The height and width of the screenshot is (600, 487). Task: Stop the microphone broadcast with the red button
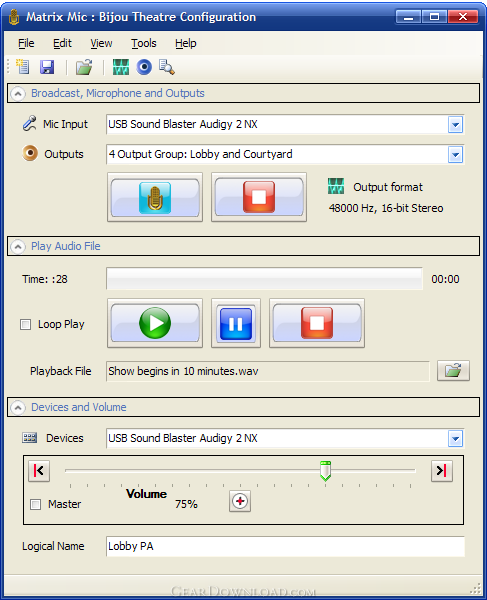(x=259, y=197)
